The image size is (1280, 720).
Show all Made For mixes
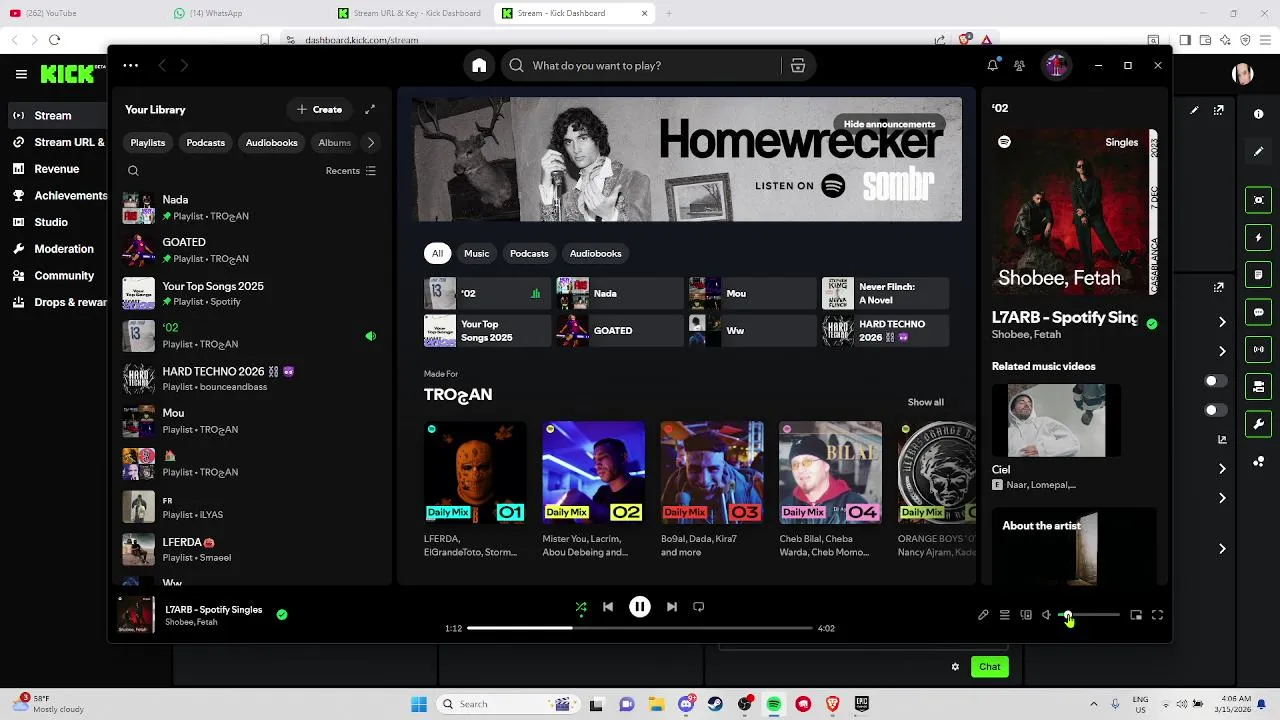(x=925, y=402)
